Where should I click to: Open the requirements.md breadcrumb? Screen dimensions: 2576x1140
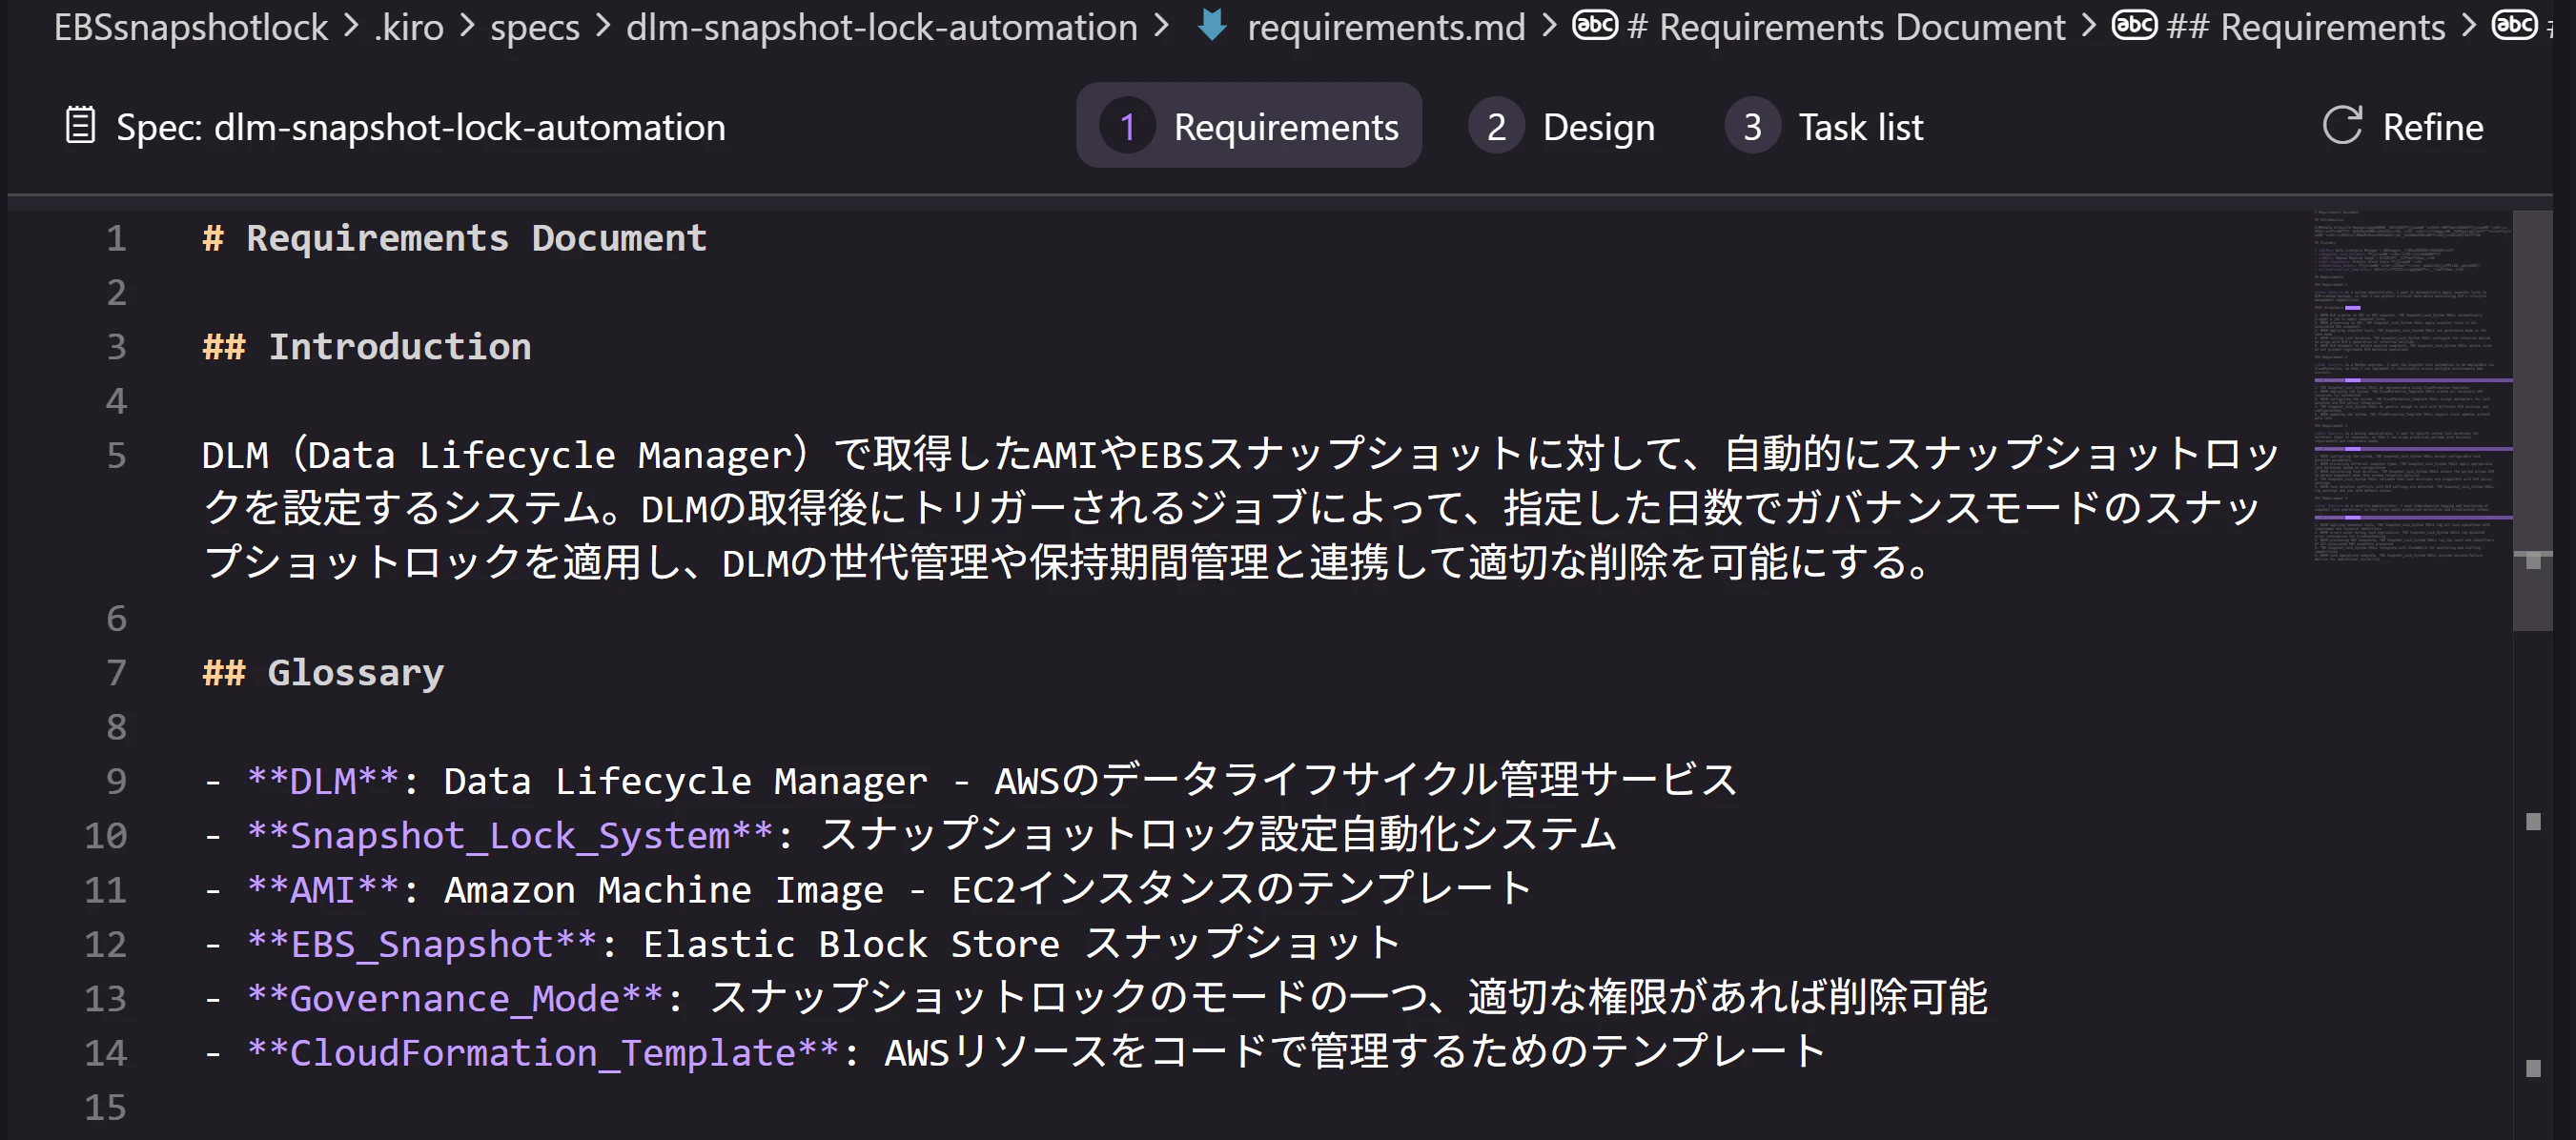1386,27
